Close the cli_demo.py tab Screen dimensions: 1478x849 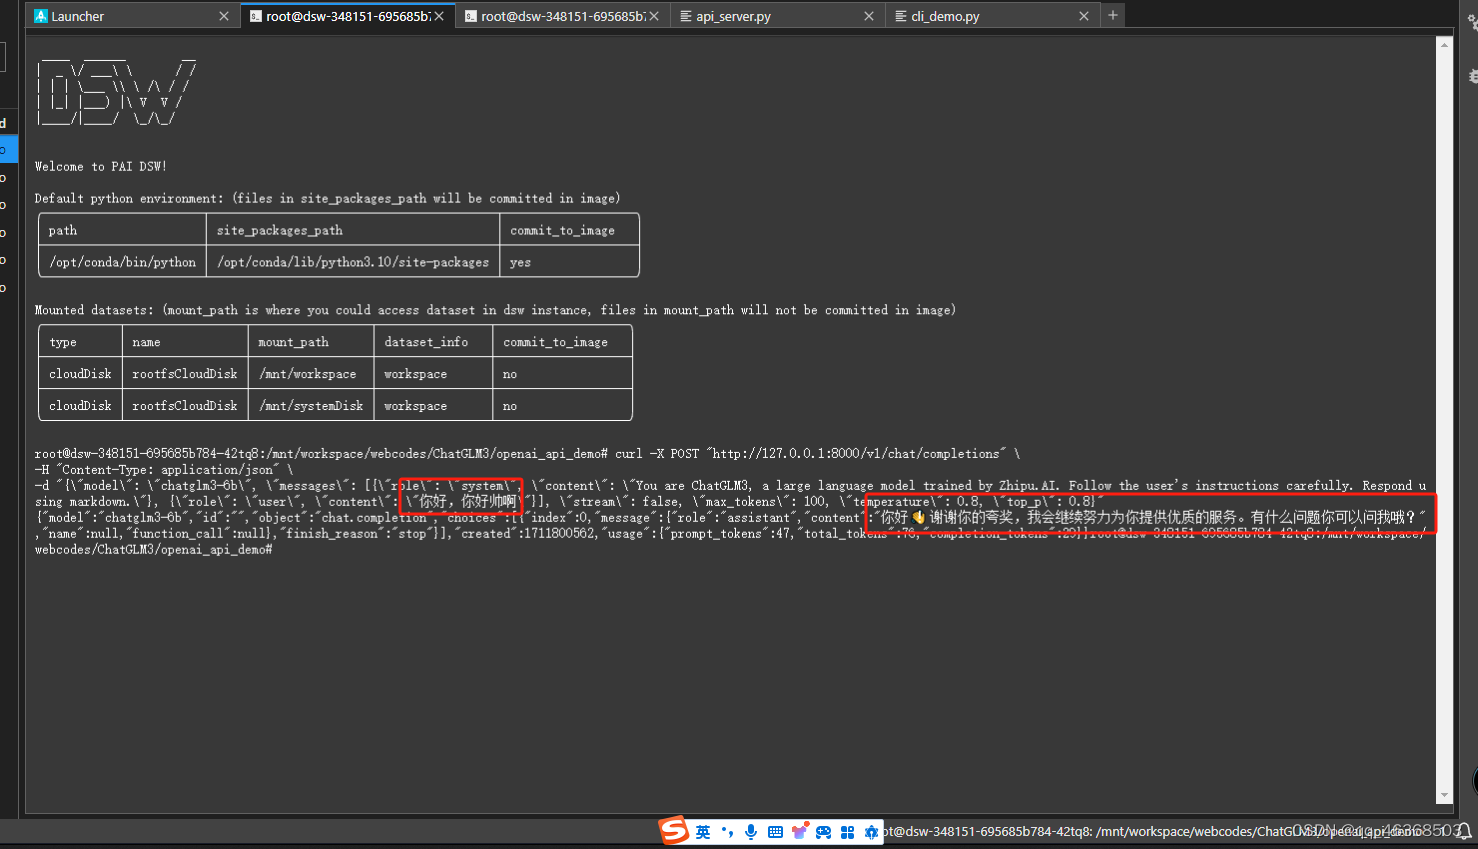pyautogui.click(x=1084, y=16)
